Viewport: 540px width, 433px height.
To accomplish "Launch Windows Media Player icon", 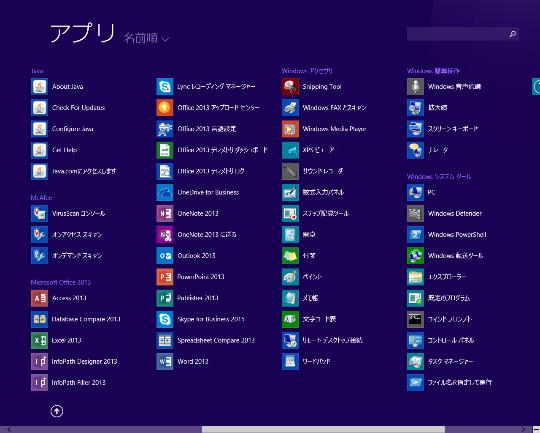I will [290, 129].
